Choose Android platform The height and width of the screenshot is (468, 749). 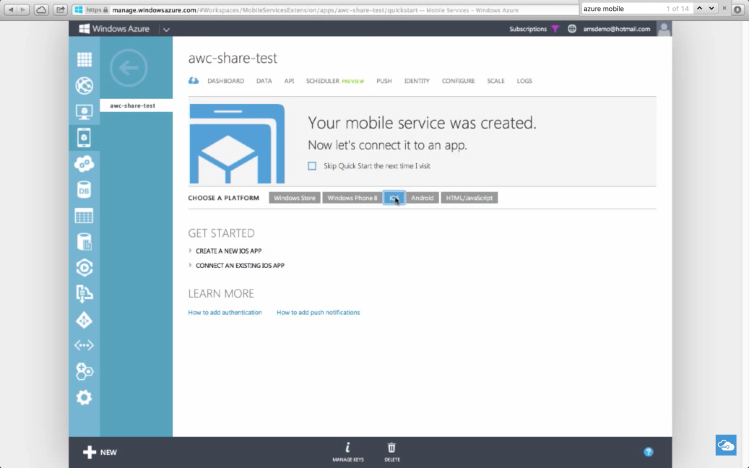pyautogui.click(x=422, y=198)
